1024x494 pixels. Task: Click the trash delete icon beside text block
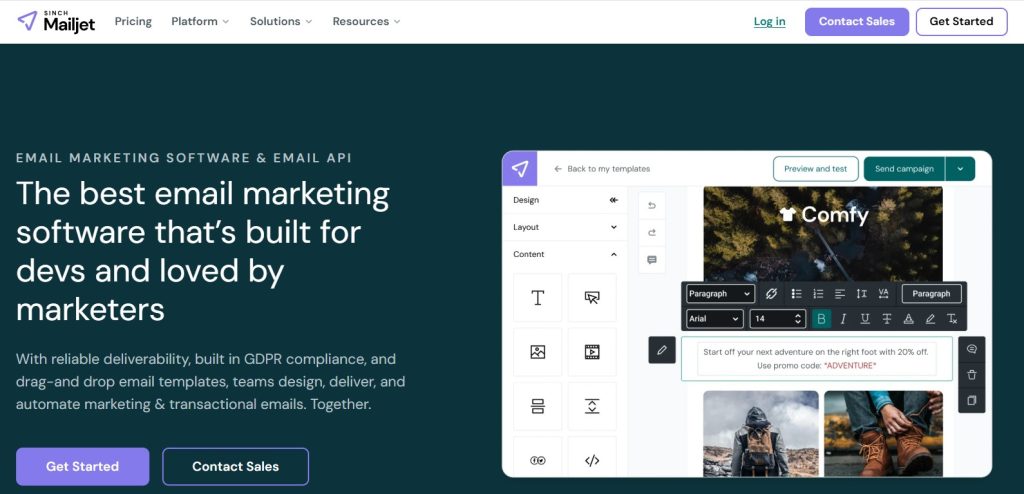point(972,374)
